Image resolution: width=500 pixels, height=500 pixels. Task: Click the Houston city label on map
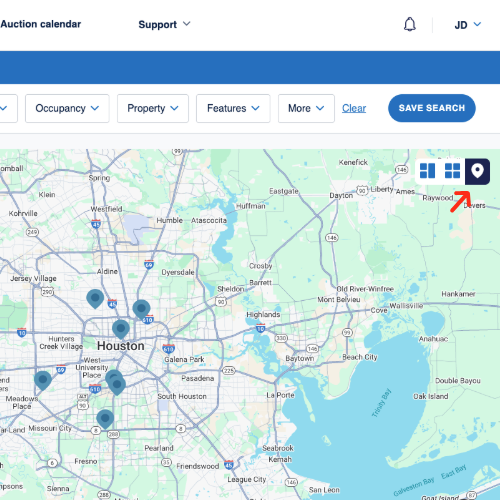click(x=121, y=346)
